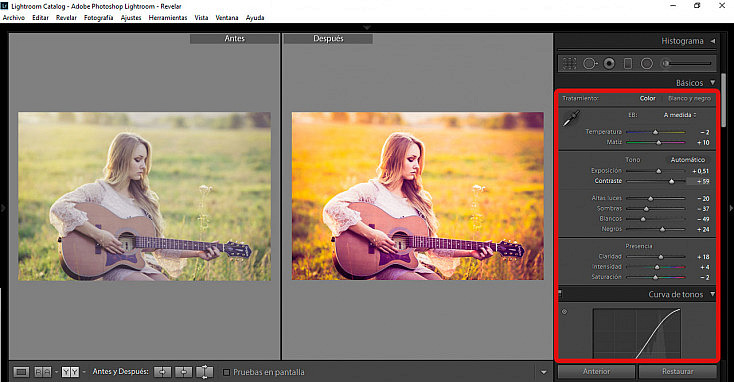This screenshot has width=734, height=382.
Task: Enable Pruebas en pantalla checkbox
Action: 227,372
